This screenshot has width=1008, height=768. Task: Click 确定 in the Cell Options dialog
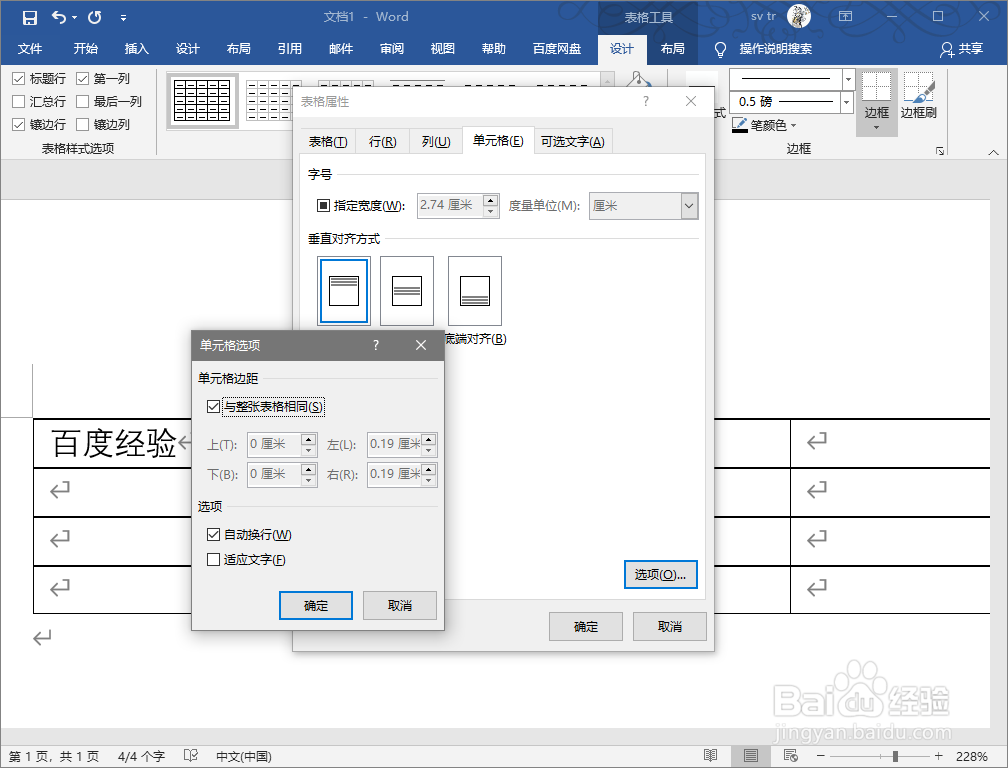click(316, 605)
